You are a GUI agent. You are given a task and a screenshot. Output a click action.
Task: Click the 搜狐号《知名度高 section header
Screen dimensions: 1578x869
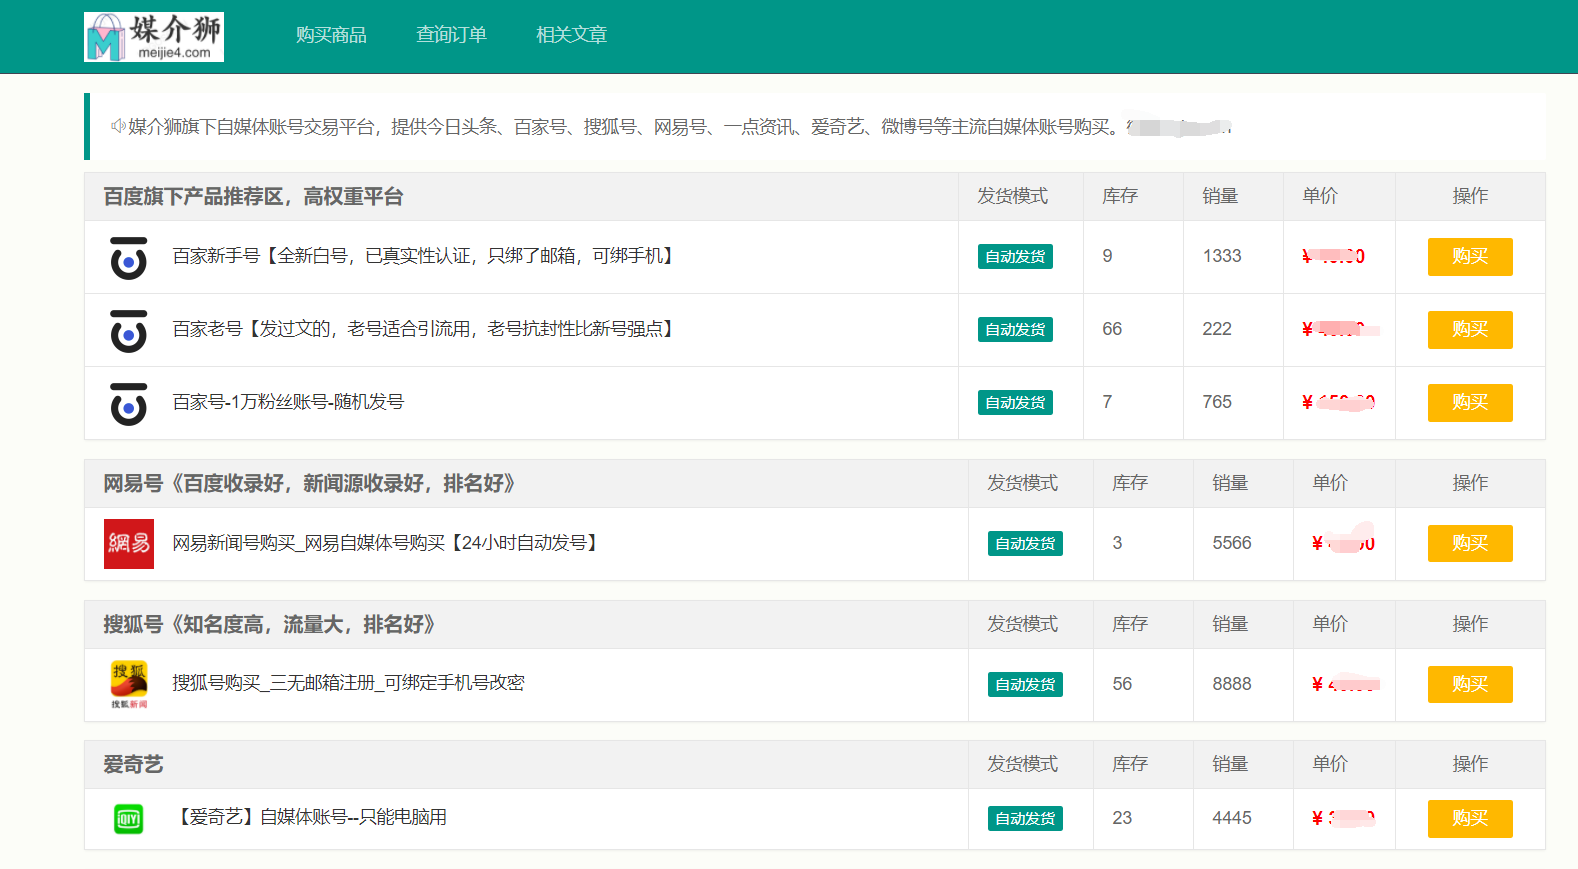point(270,625)
